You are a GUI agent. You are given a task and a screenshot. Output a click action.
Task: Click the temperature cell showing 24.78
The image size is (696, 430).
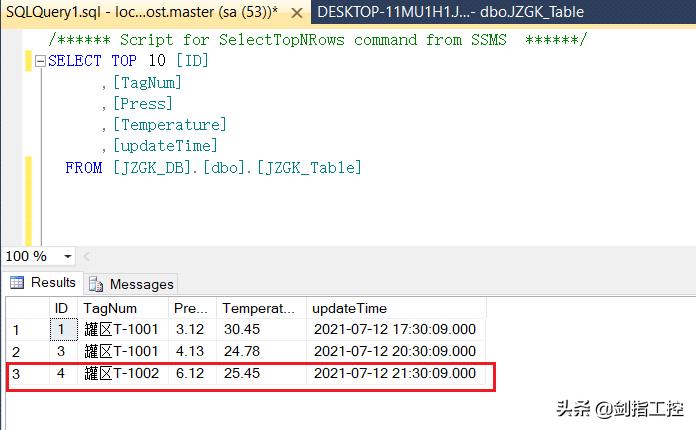point(241,351)
